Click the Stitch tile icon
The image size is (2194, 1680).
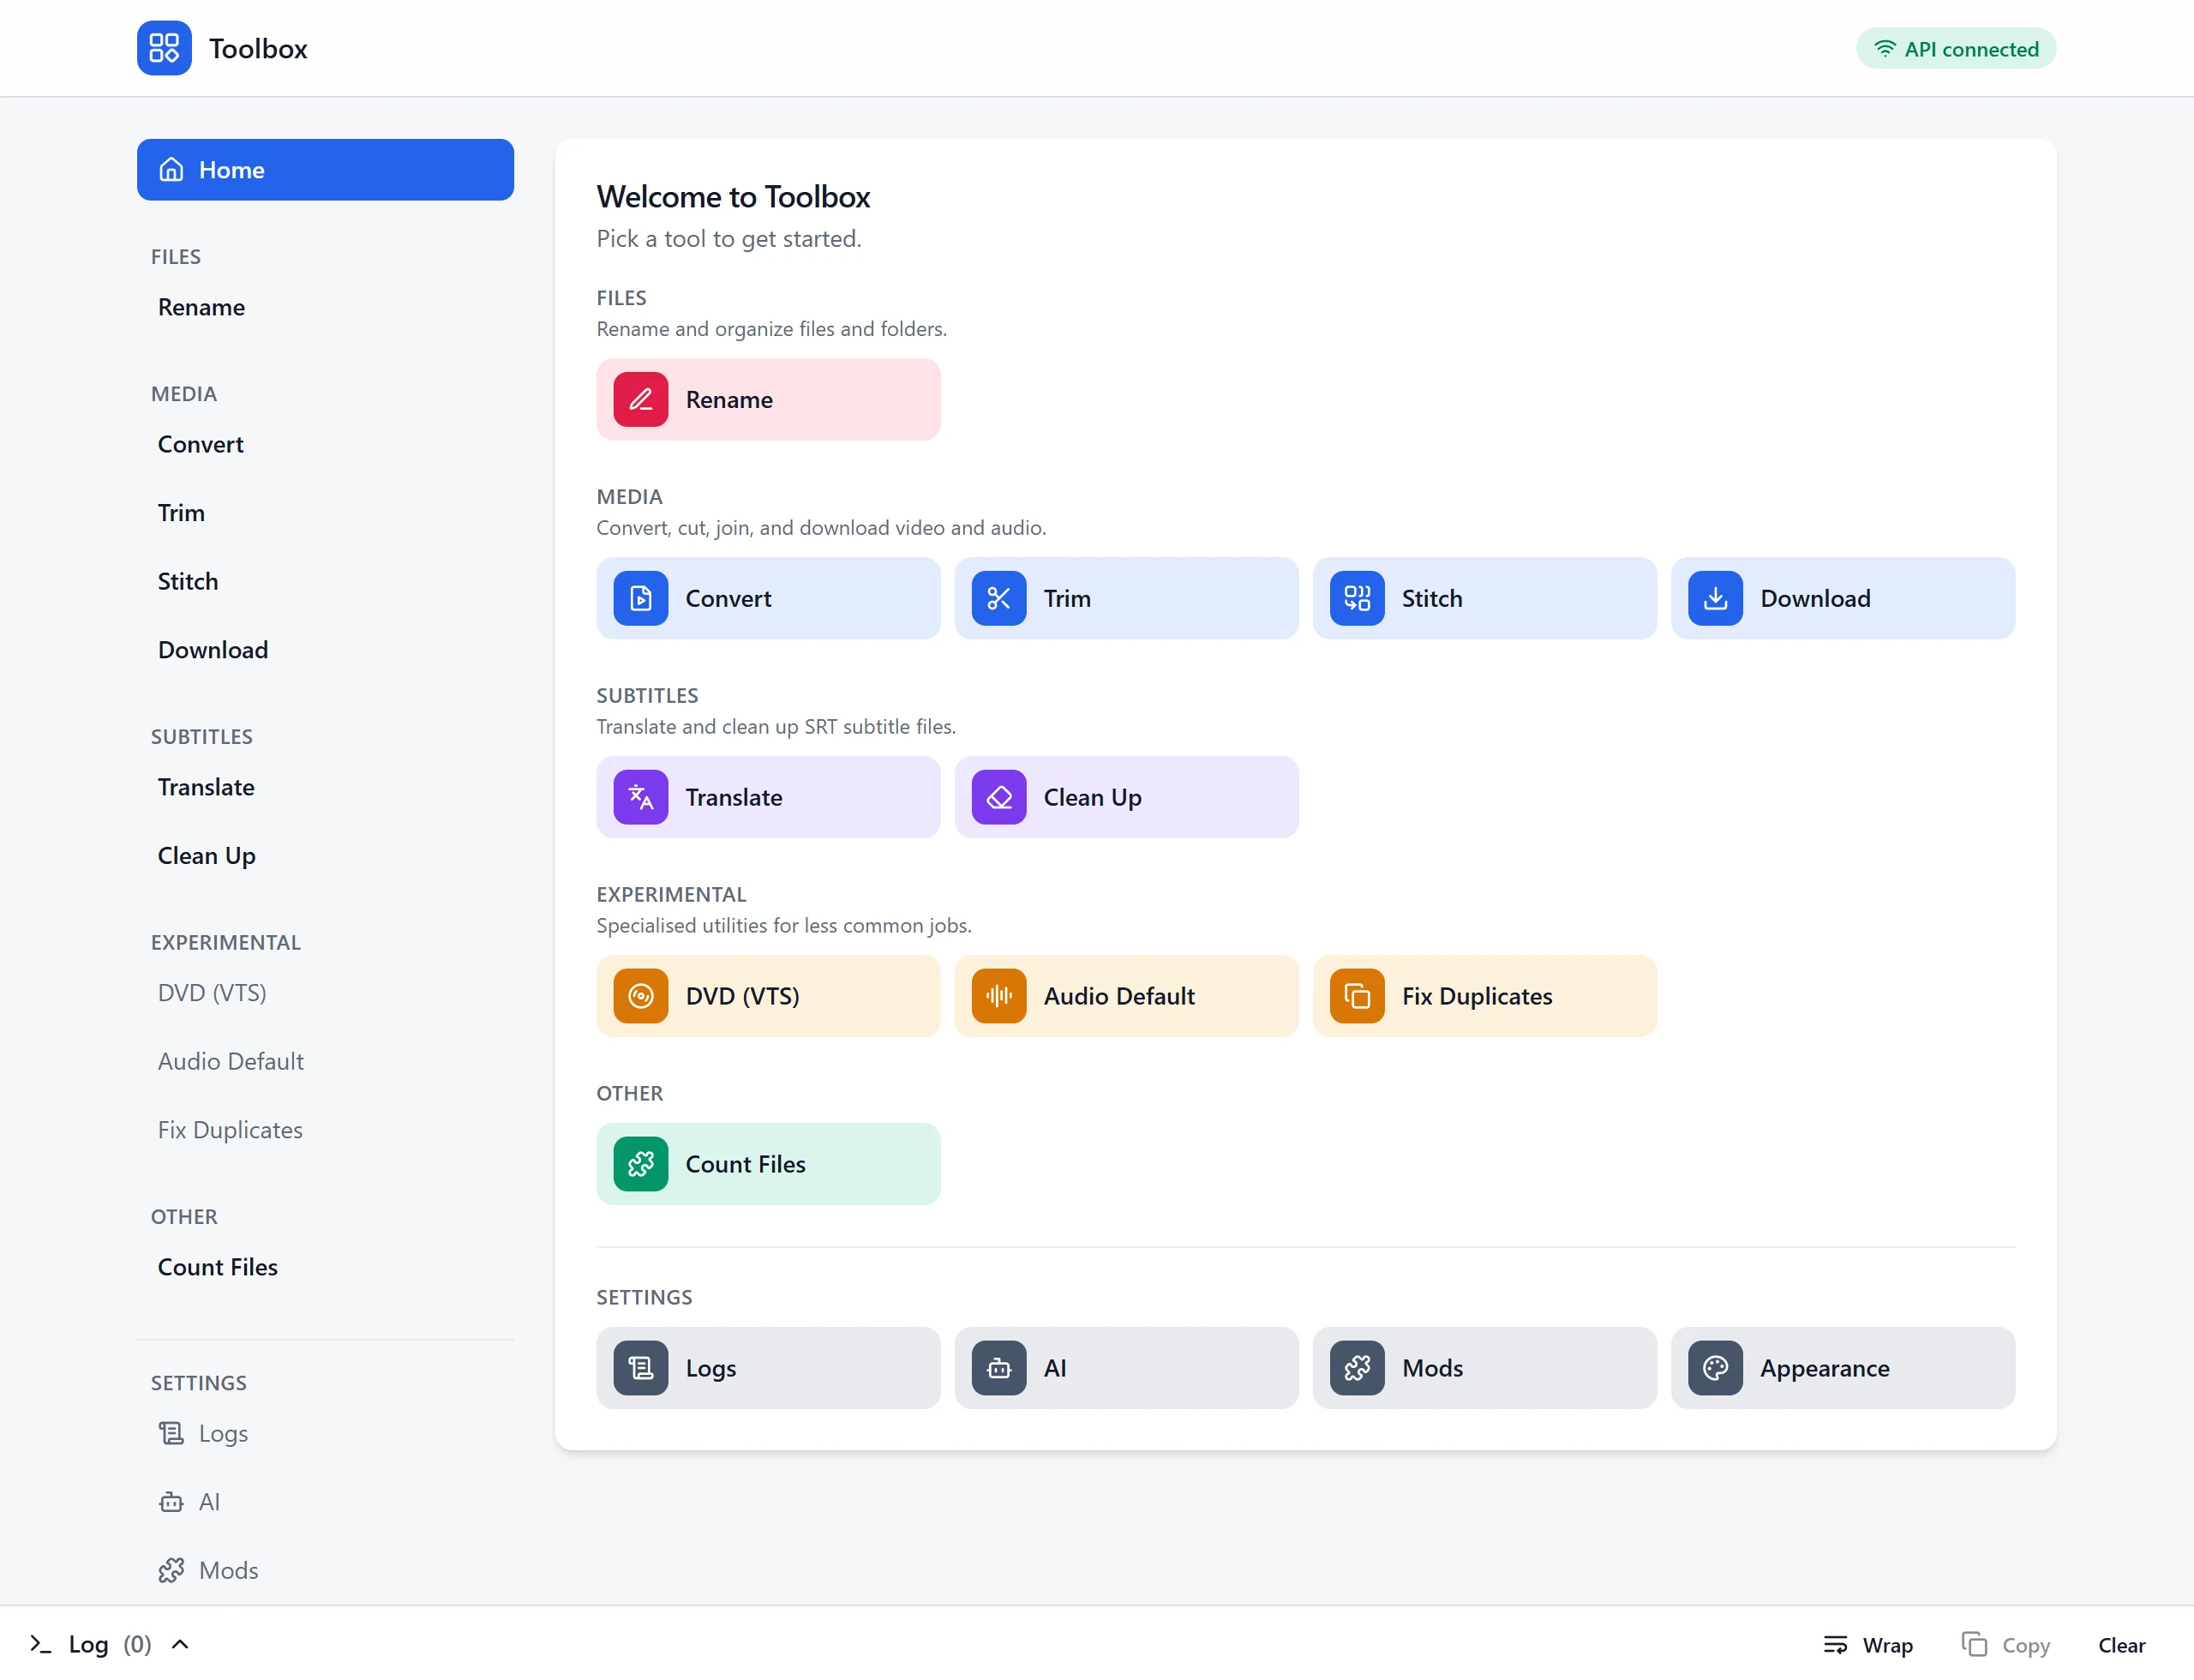click(x=1357, y=598)
